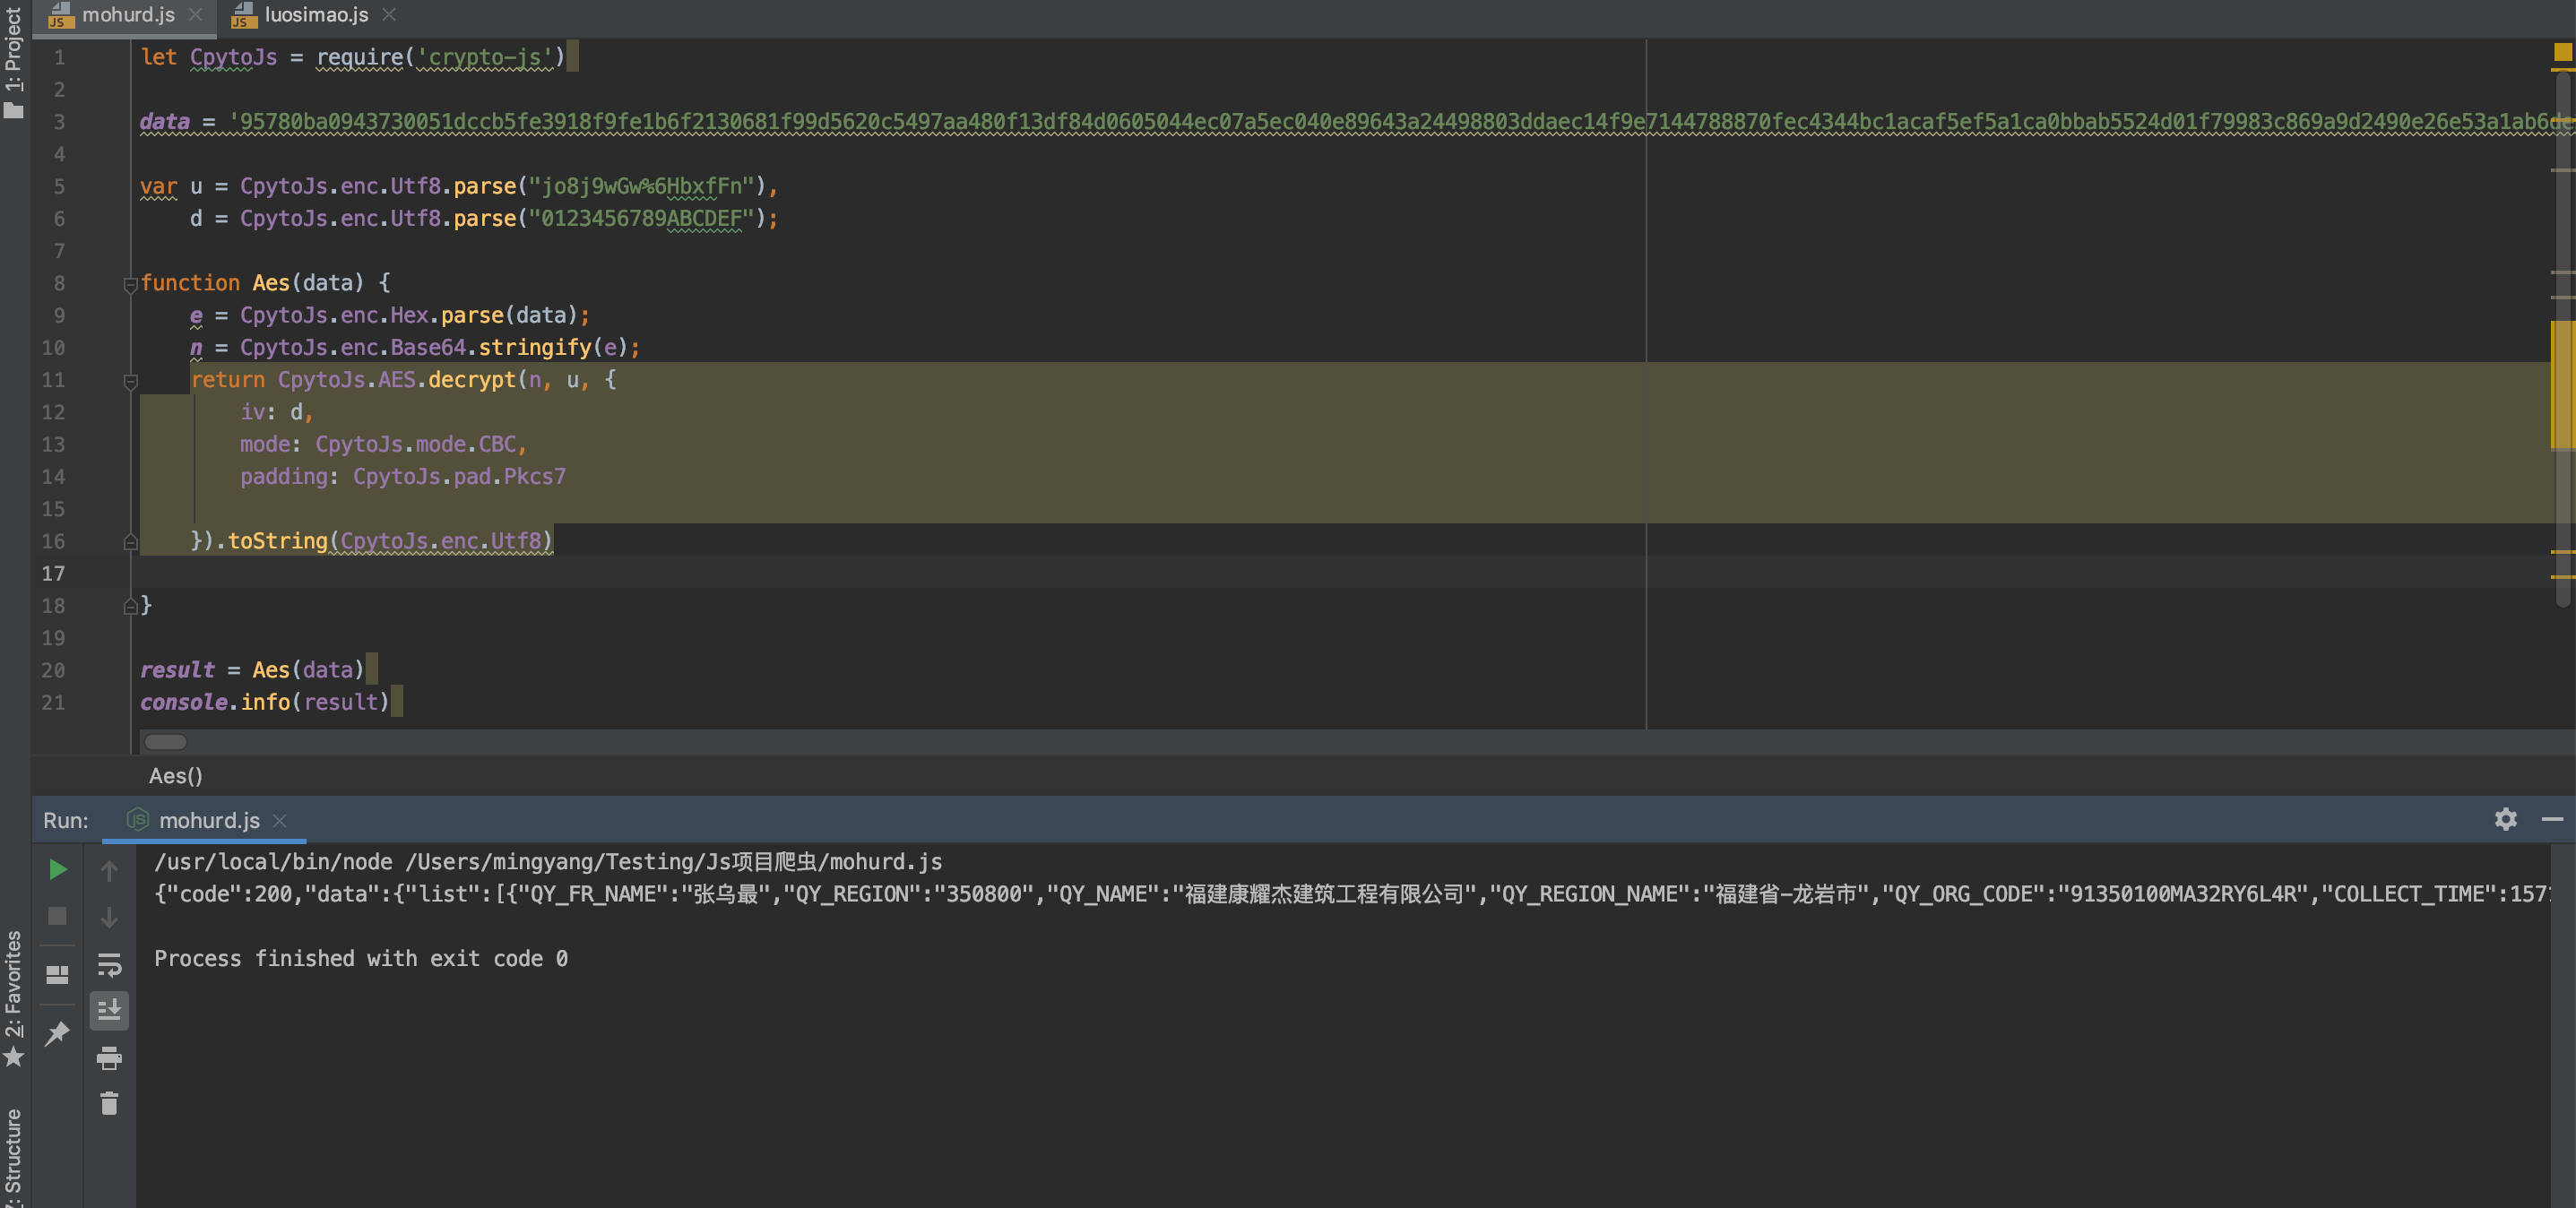Click the print console output icon
The width and height of the screenshot is (2576, 1208).
109,1057
